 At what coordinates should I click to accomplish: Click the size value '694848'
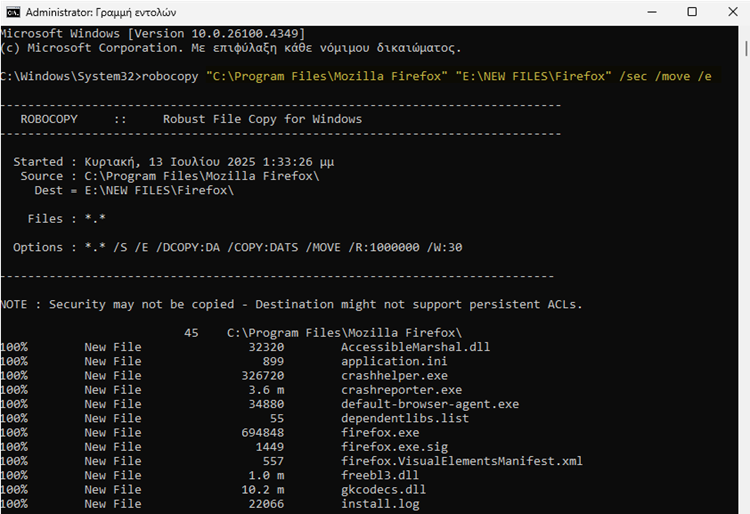[263, 433]
